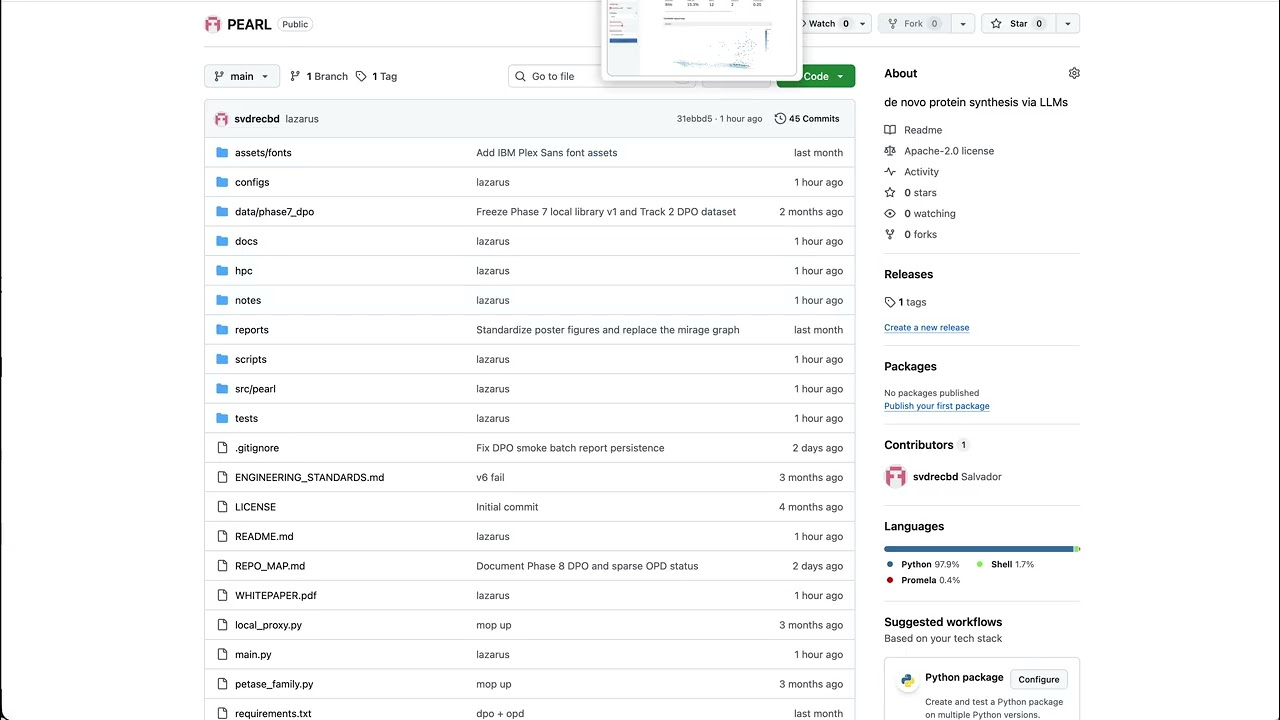Screen dimensions: 1280x720
Task: Open the README.md file
Action: point(264,537)
